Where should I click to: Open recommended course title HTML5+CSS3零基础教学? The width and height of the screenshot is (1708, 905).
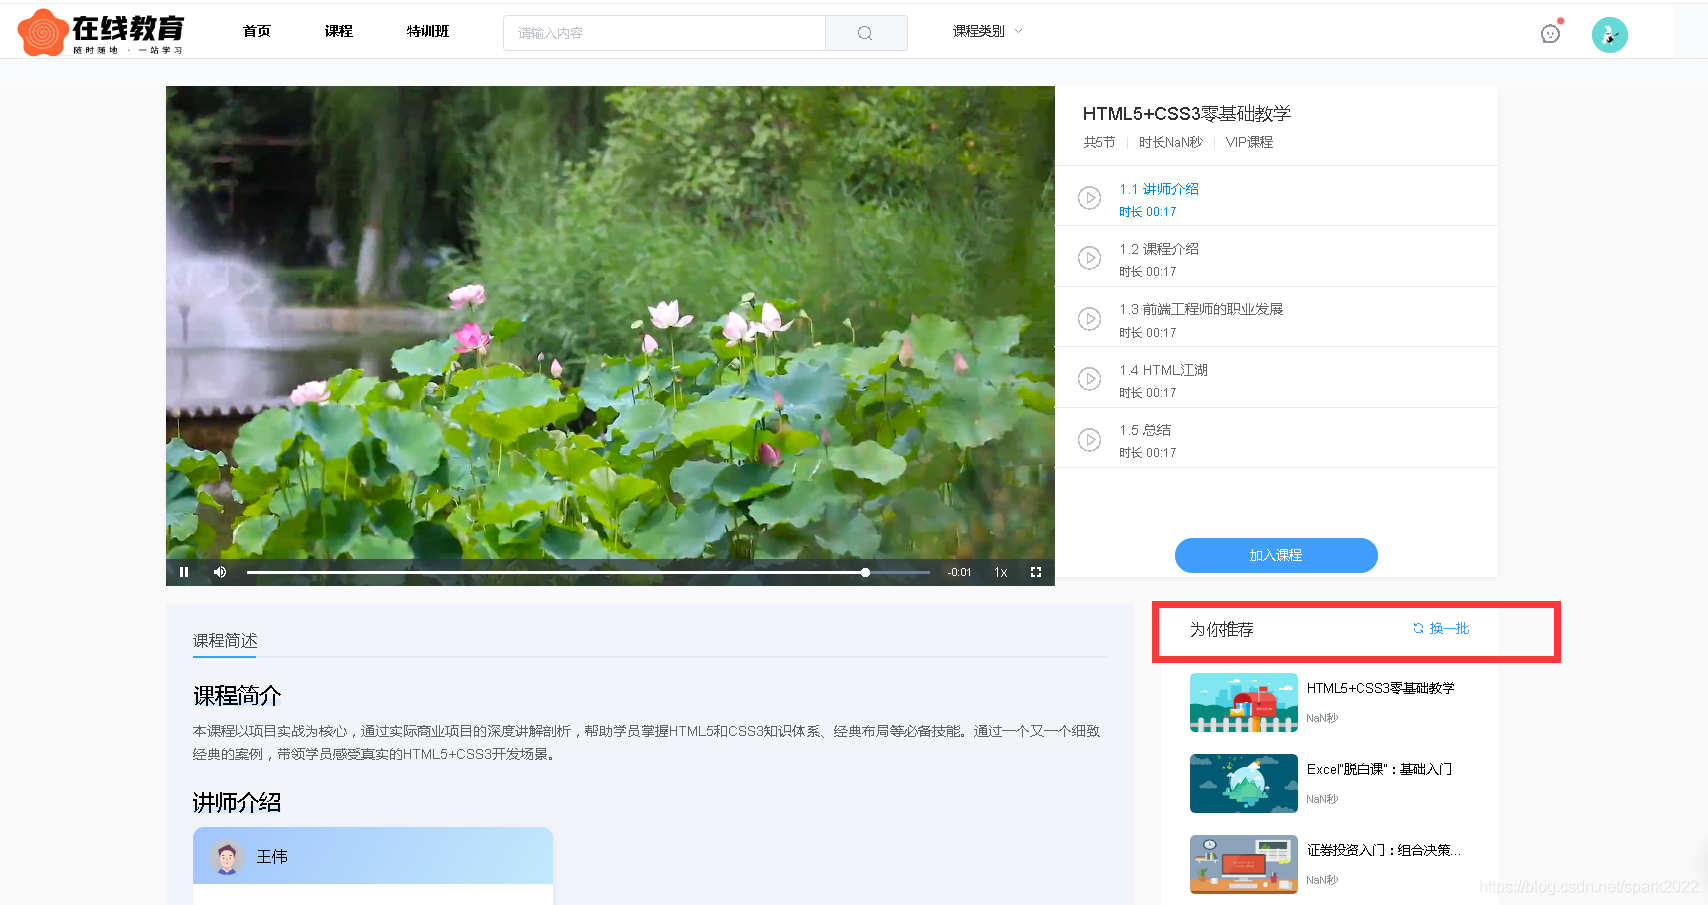[1380, 688]
